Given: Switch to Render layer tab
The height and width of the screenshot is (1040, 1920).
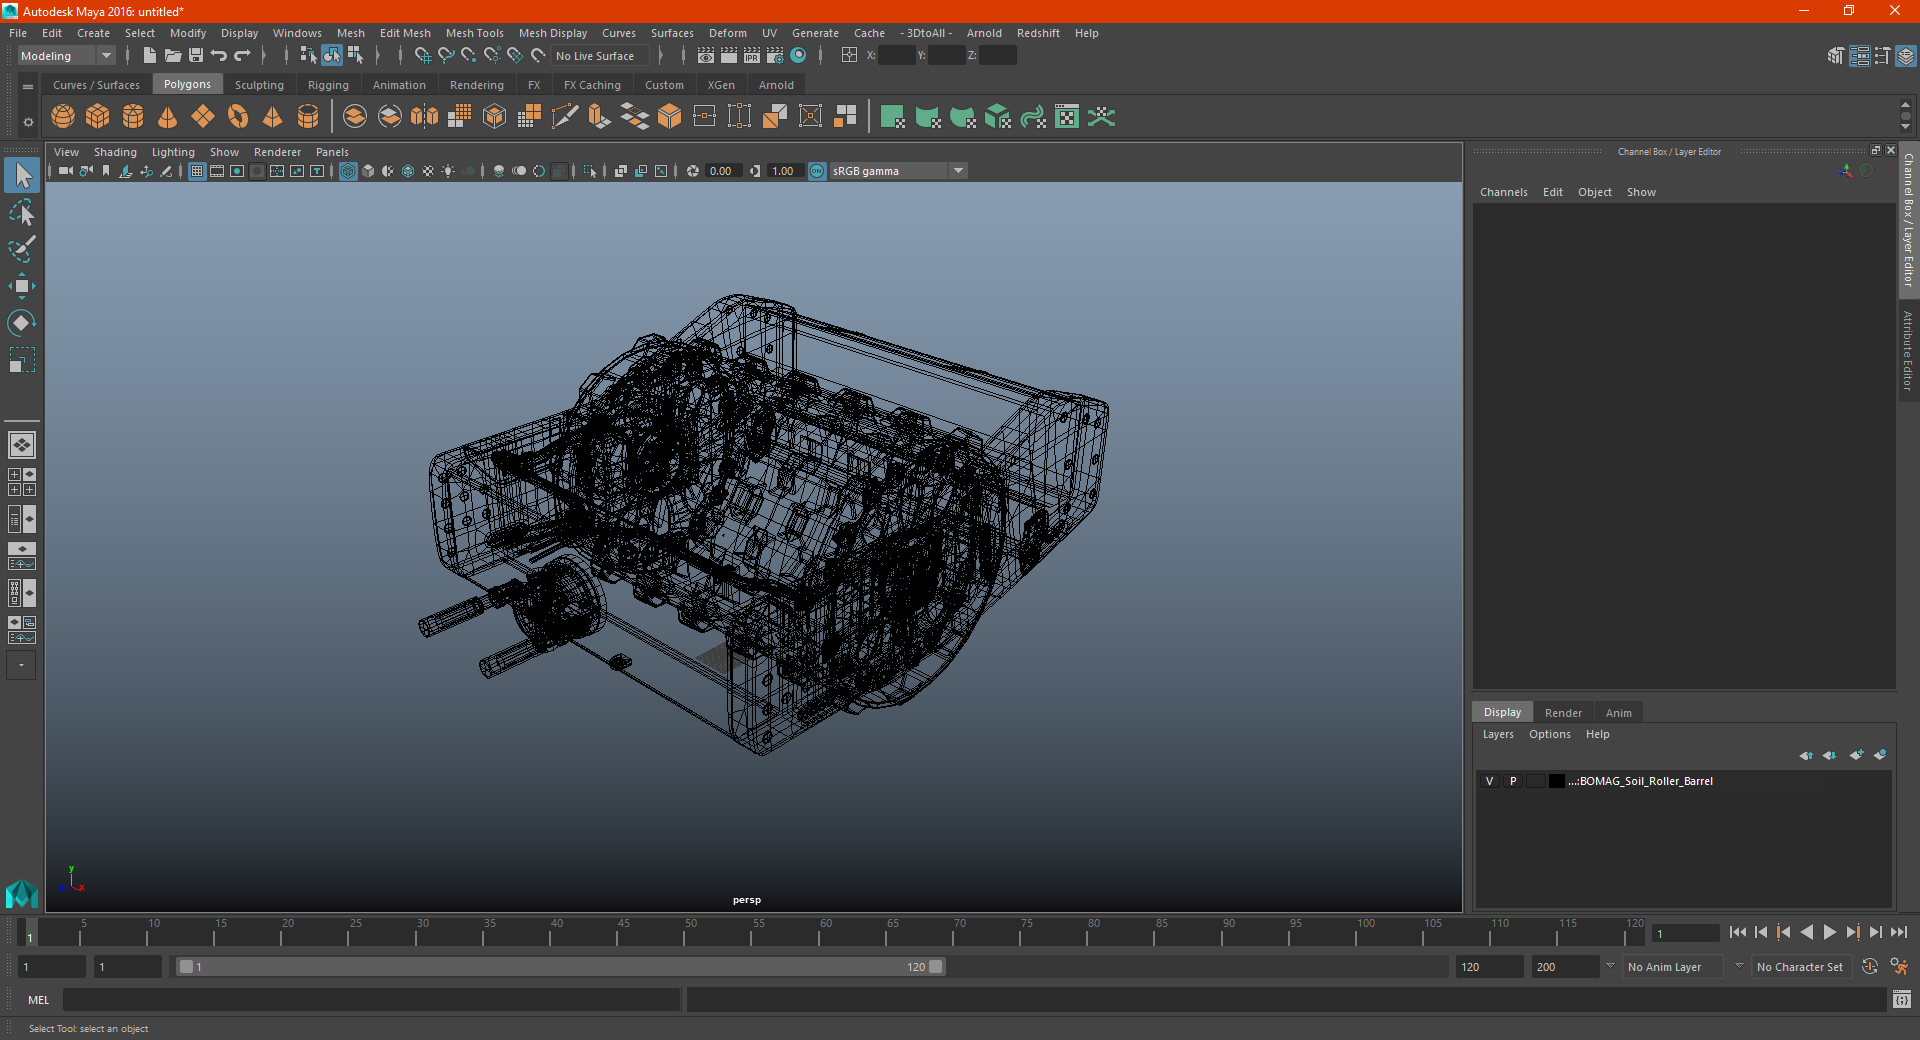Looking at the screenshot, I should 1563,713.
